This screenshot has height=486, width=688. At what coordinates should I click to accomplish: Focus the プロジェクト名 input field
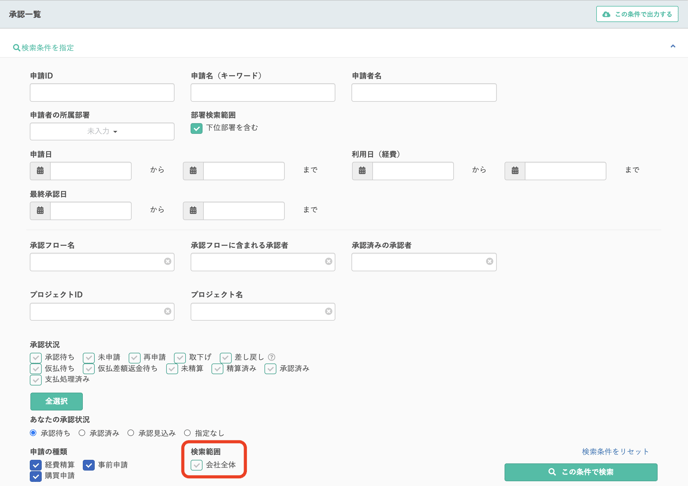point(263,312)
